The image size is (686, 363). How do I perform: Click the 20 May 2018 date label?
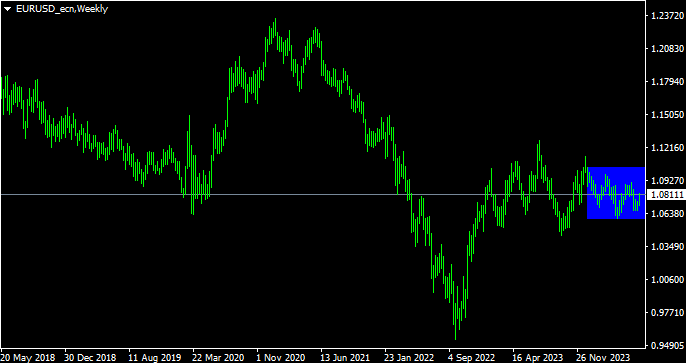coord(28,357)
